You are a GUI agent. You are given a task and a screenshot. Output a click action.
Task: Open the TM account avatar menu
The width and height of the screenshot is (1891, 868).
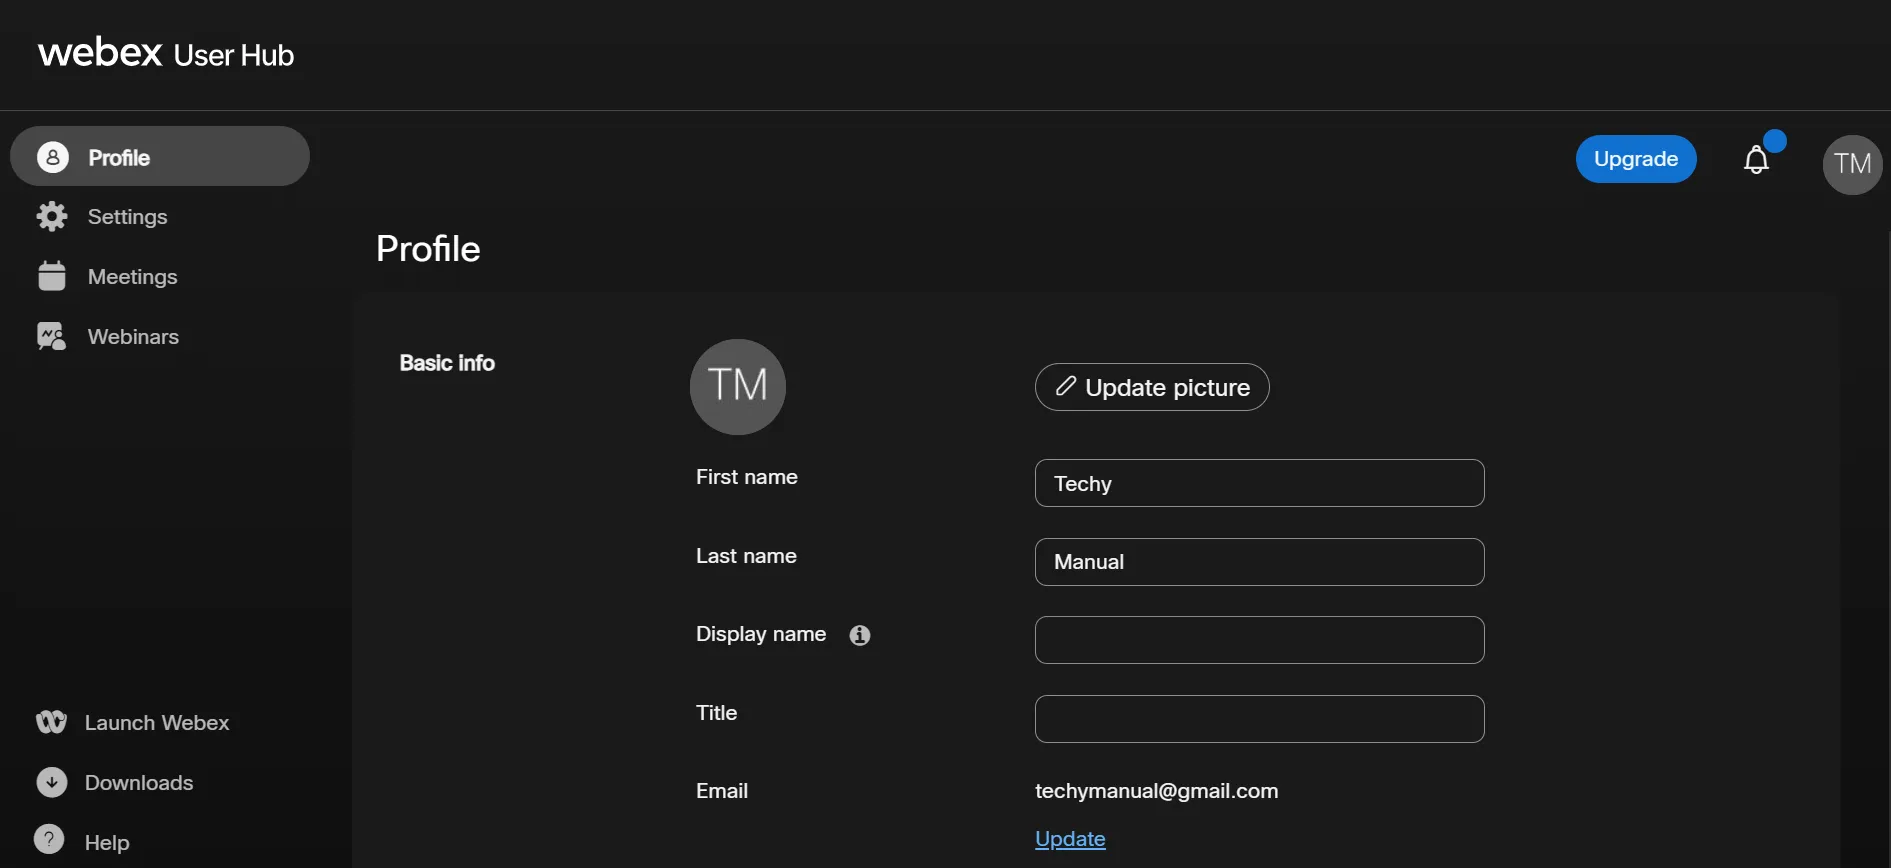[1852, 164]
